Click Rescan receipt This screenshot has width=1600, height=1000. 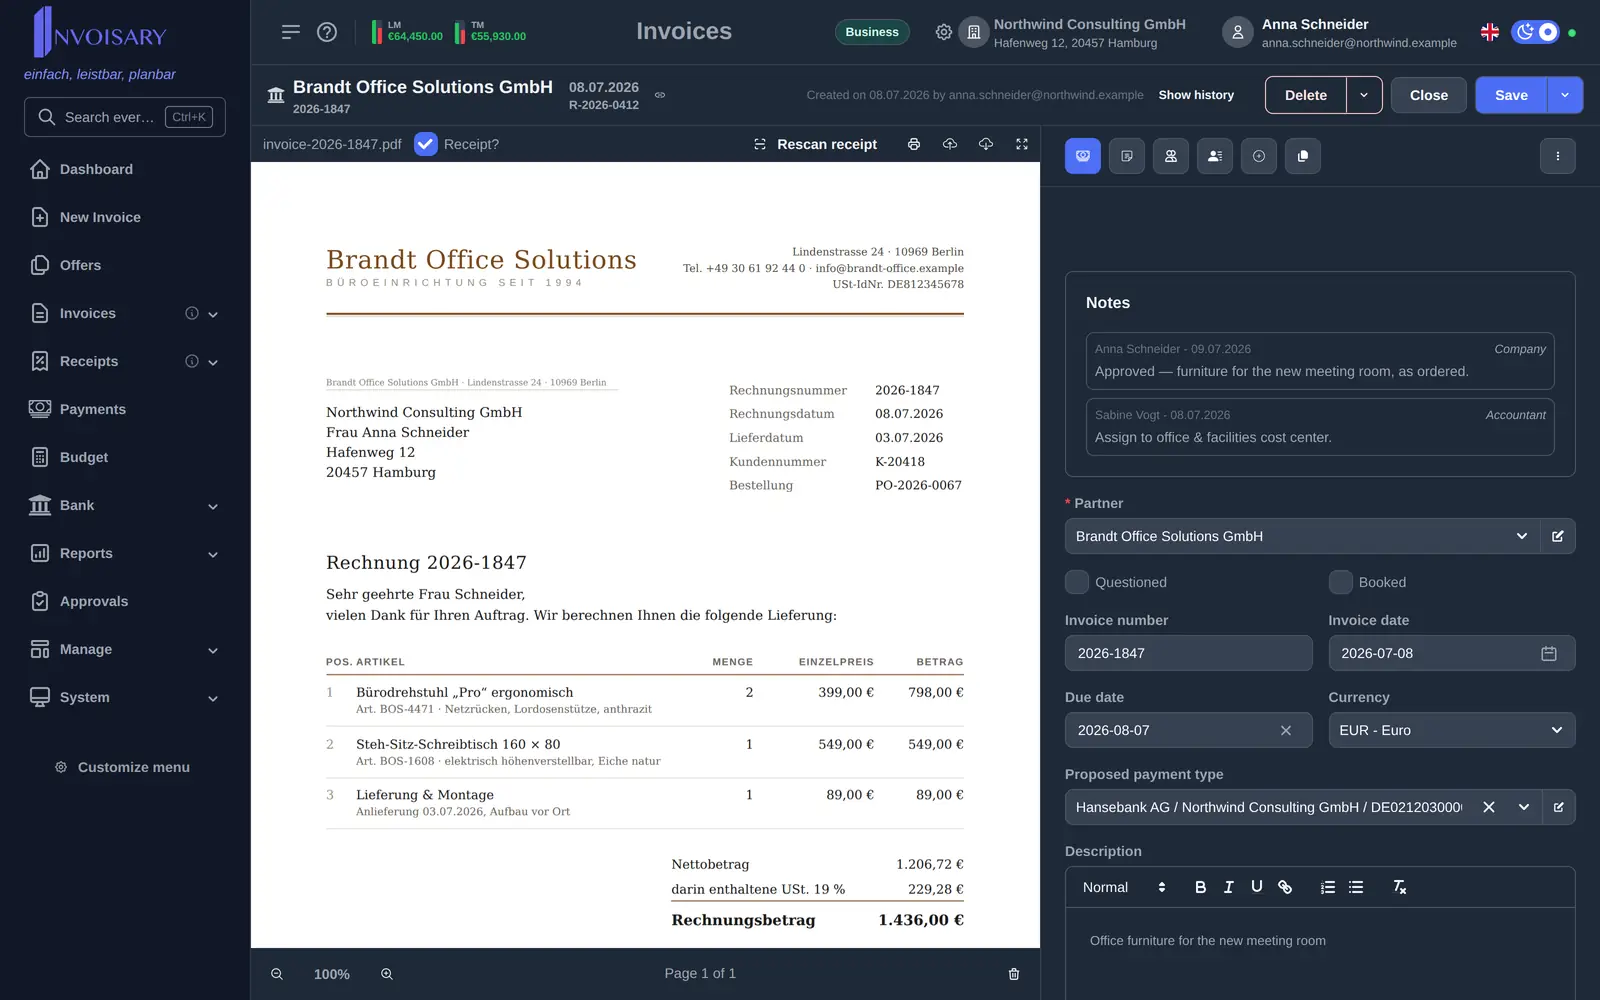pyautogui.click(x=815, y=144)
